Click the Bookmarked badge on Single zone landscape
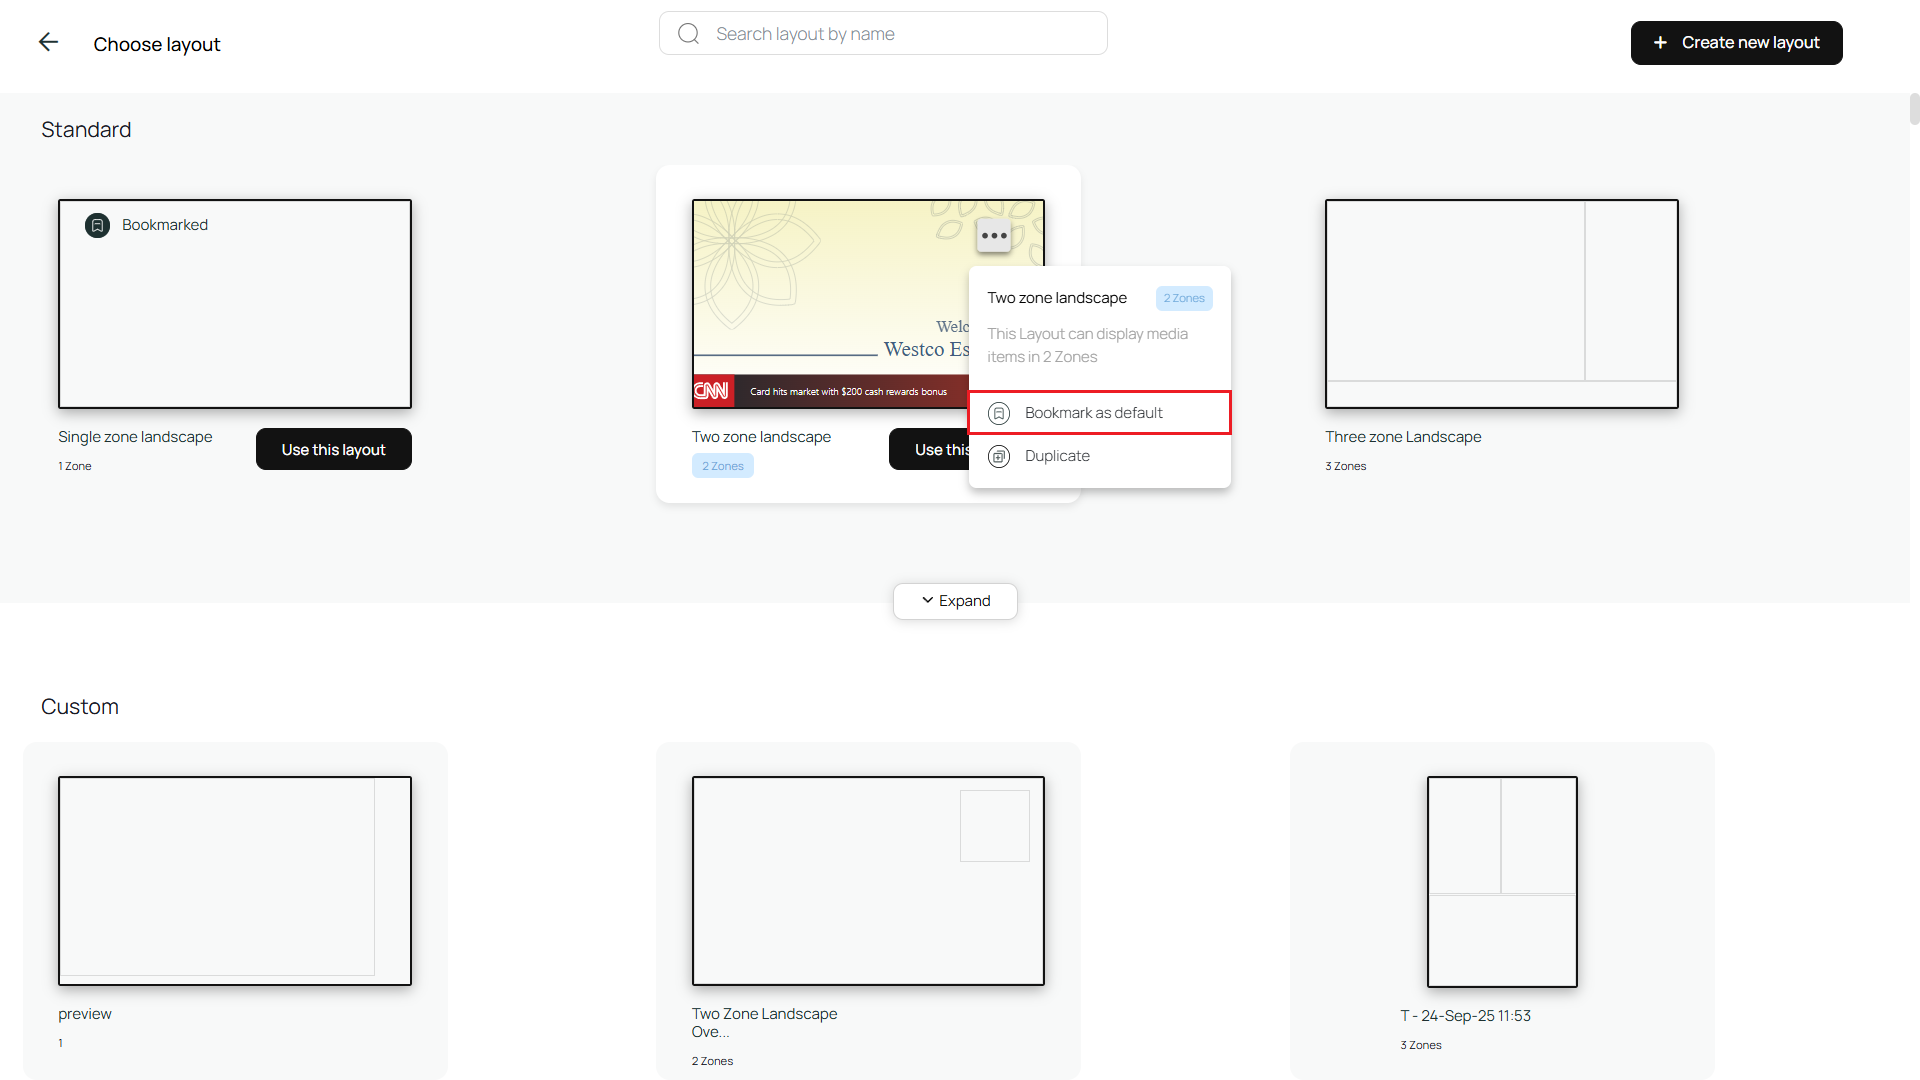Viewport: 1920px width, 1080px height. [144, 224]
